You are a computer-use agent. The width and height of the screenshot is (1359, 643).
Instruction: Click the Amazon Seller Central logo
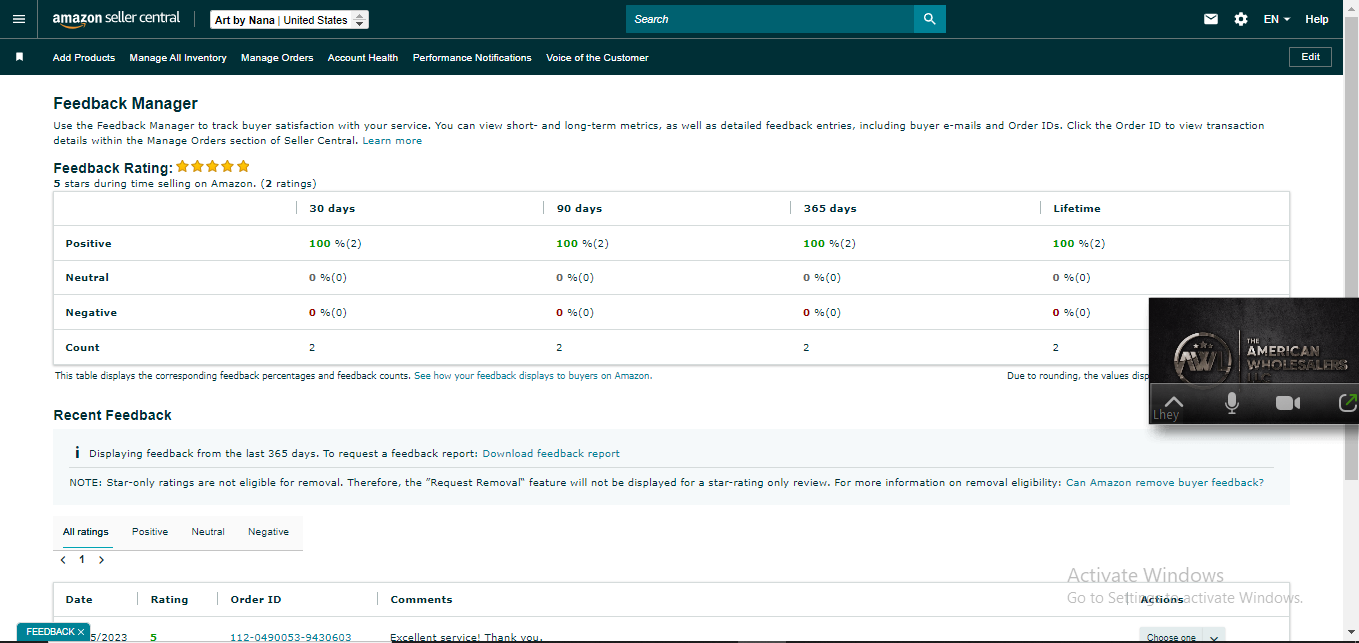pos(116,19)
